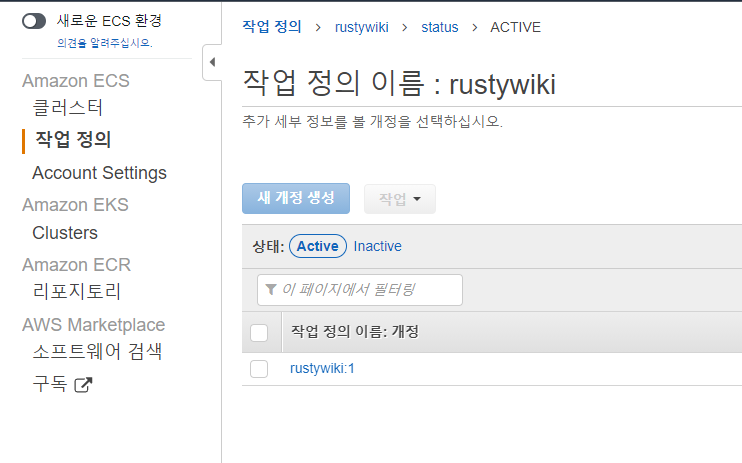
Task: Click the external link icon beside 구독
Action: (x=83, y=384)
